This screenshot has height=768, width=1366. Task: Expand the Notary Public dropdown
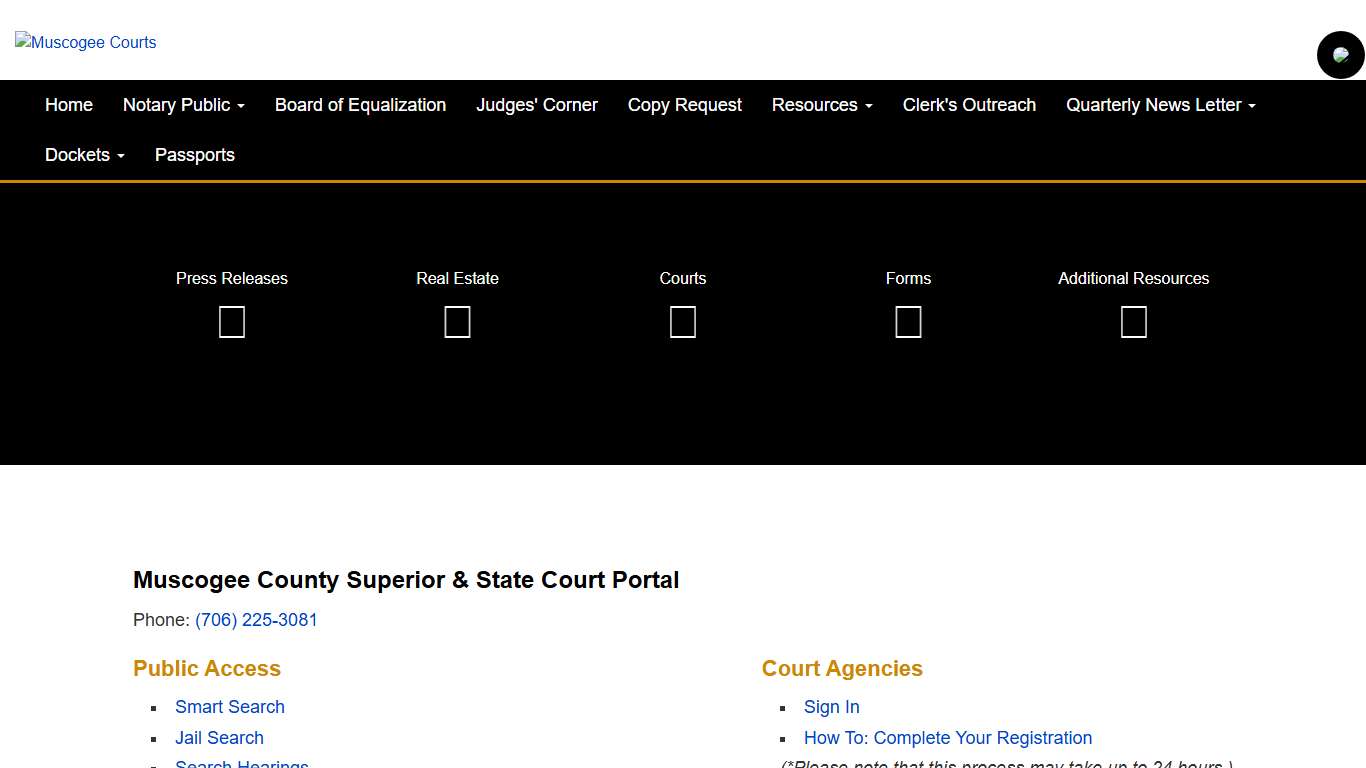coord(183,105)
